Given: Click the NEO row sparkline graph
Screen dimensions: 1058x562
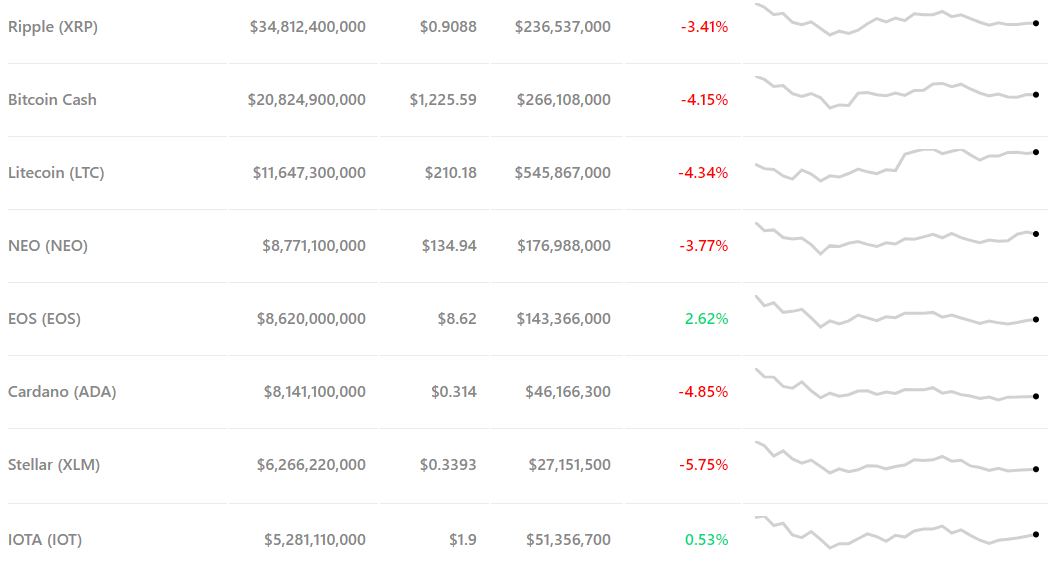Looking at the screenshot, I should click(896, 239).
